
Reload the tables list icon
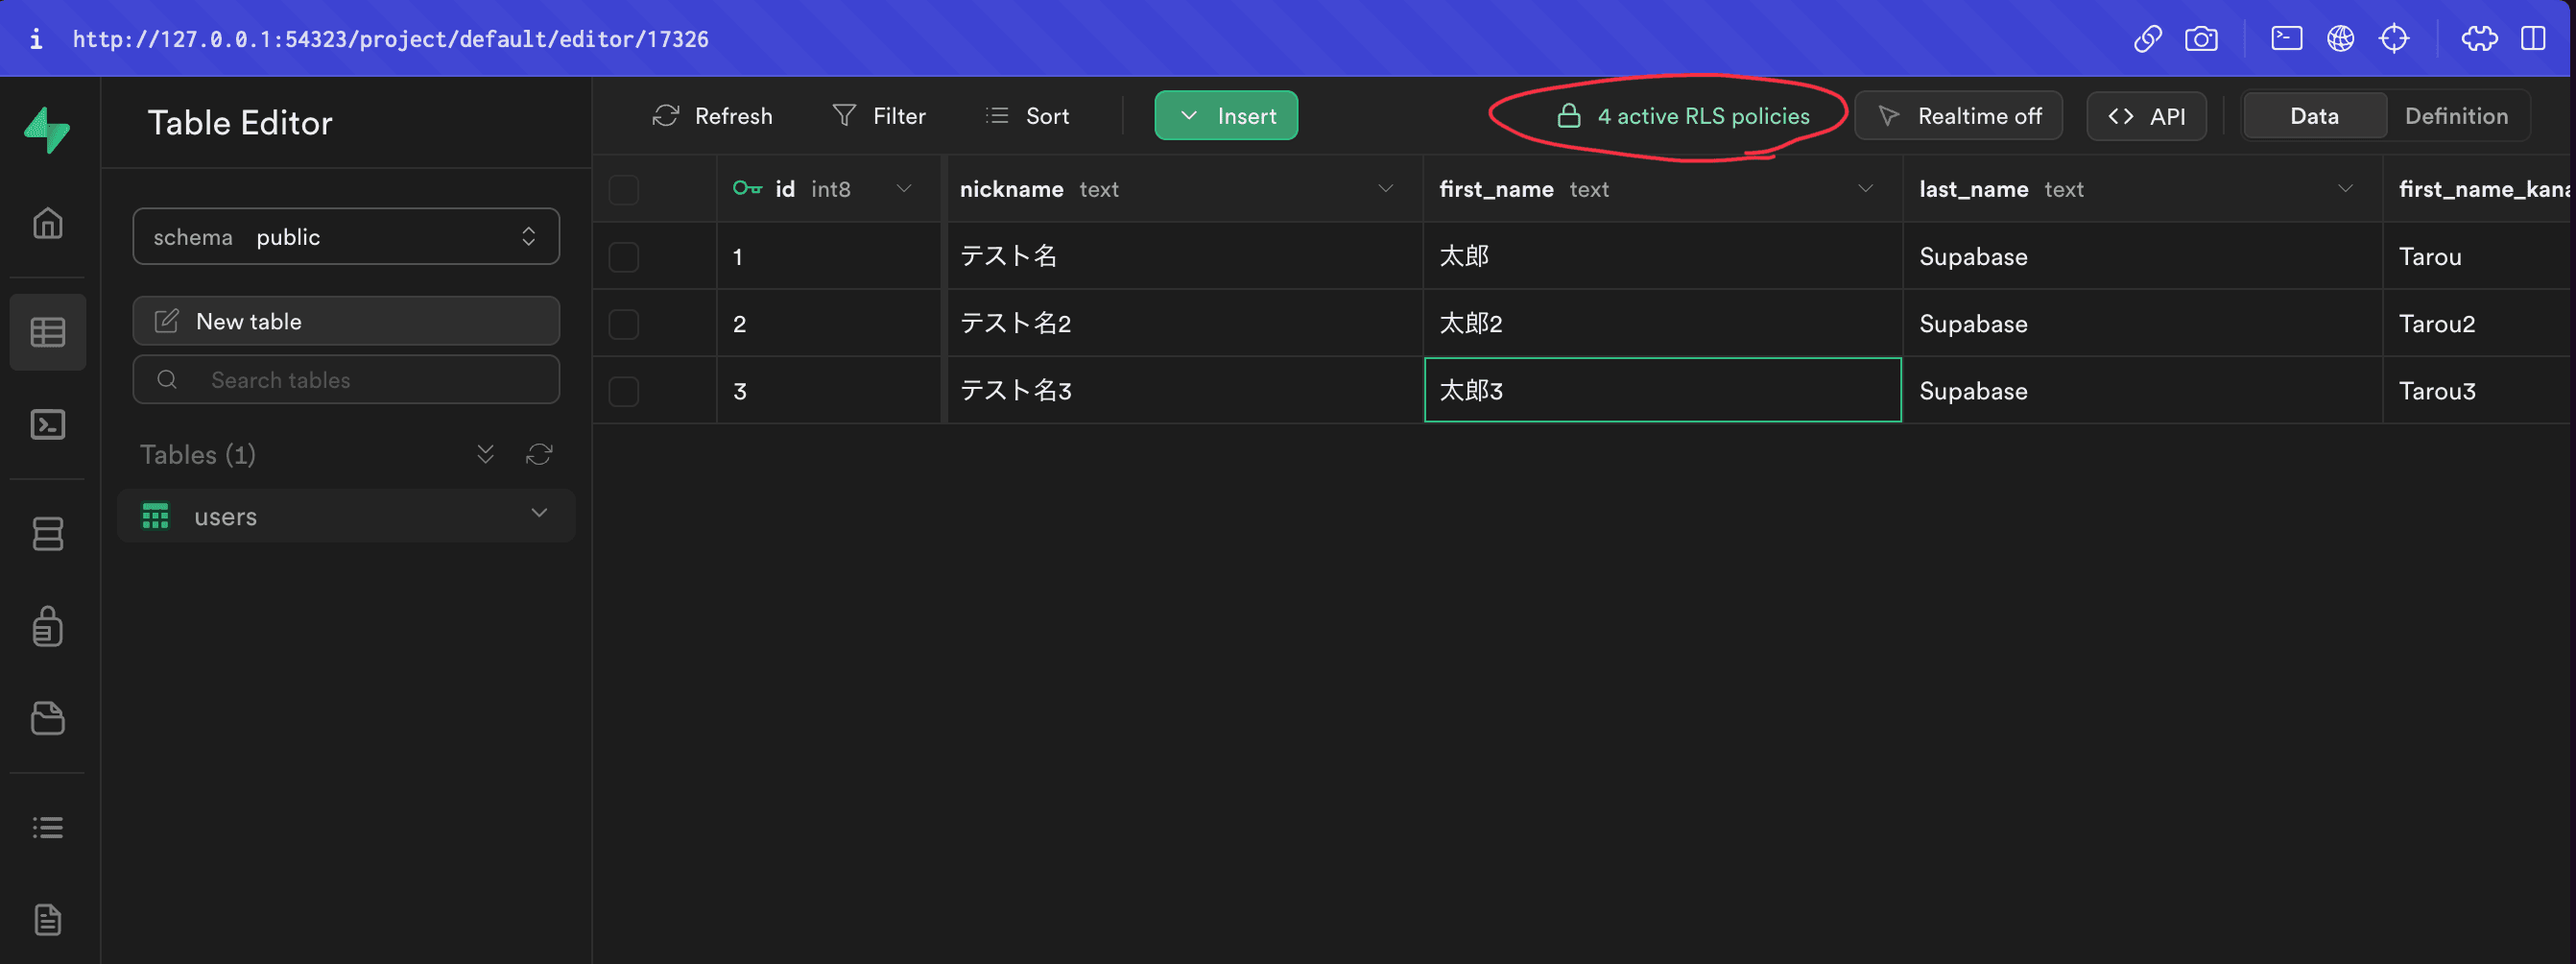pos(539,455)
